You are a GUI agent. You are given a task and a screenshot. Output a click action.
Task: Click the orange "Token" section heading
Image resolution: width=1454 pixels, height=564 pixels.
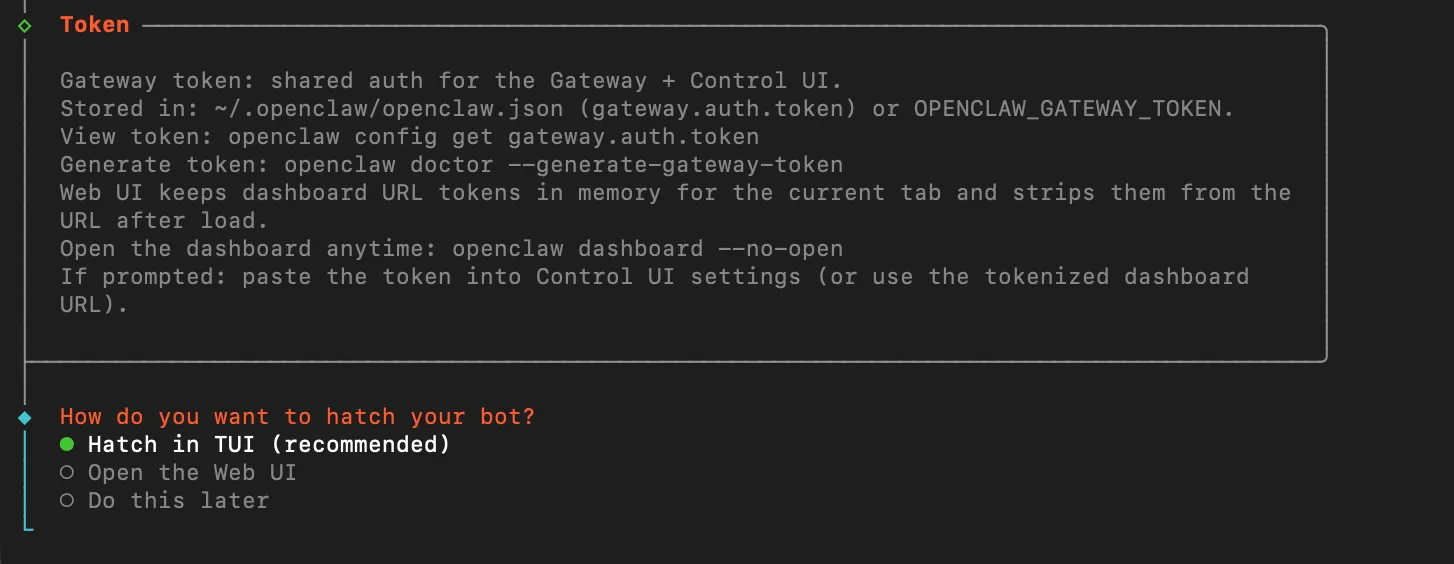(x=95, y=25)
